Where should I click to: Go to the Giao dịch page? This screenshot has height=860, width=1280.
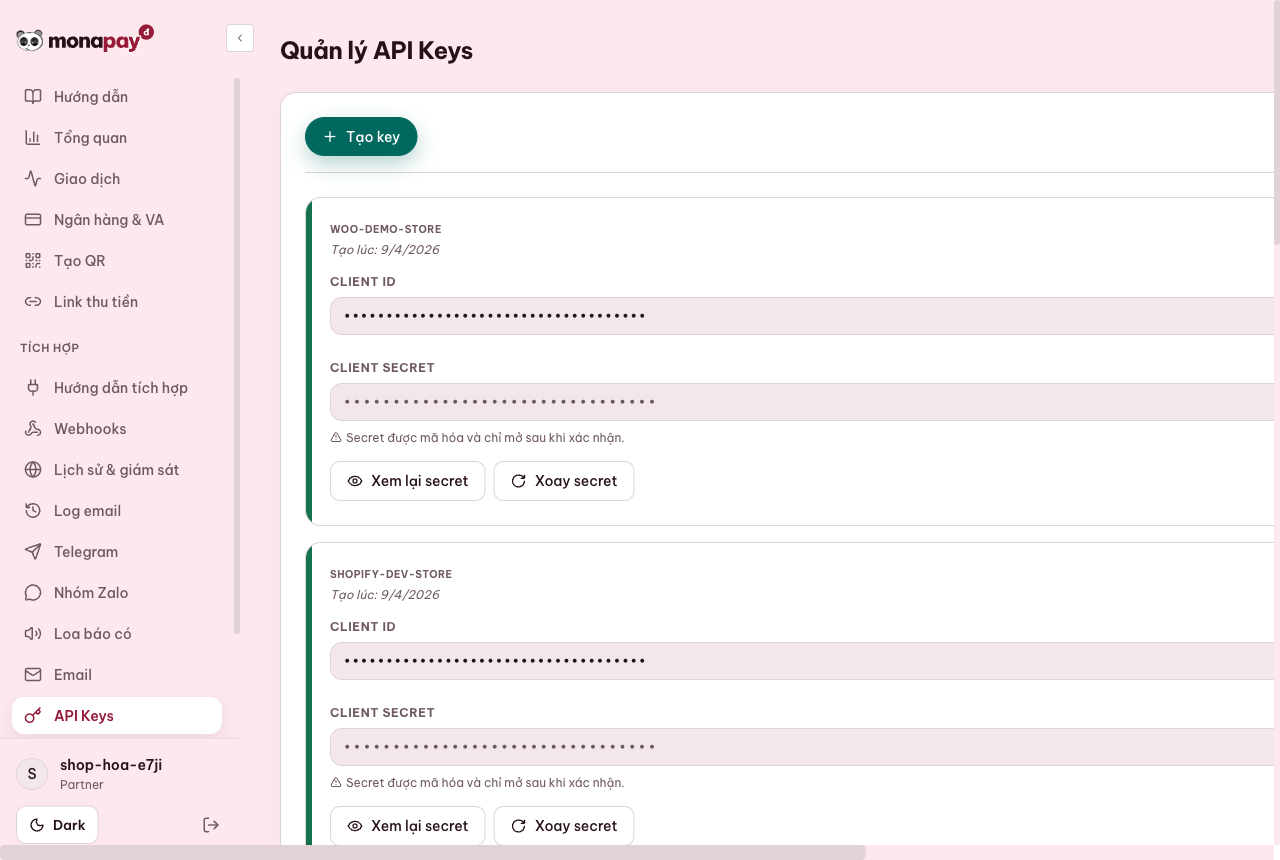coord(117,179)
